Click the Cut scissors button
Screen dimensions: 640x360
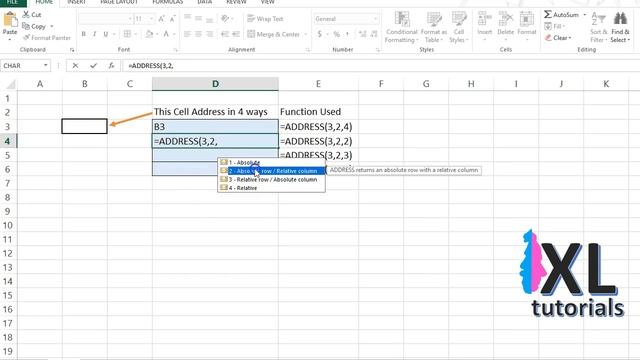point(32,15)
